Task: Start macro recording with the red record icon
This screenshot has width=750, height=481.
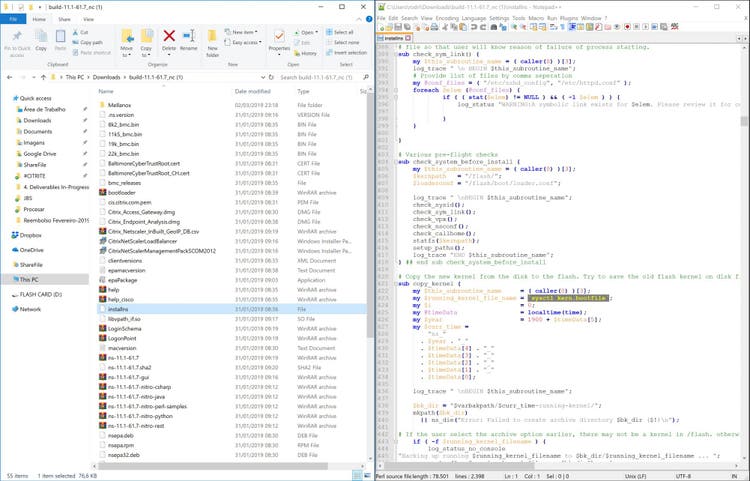Action: click(x=627, y=27)
